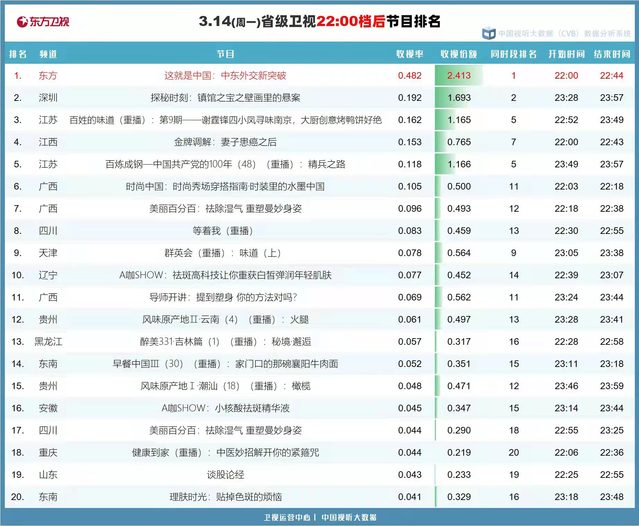
Task: Click the rating value 0.482
Action: pyautogui.click(x=410, y=75)
